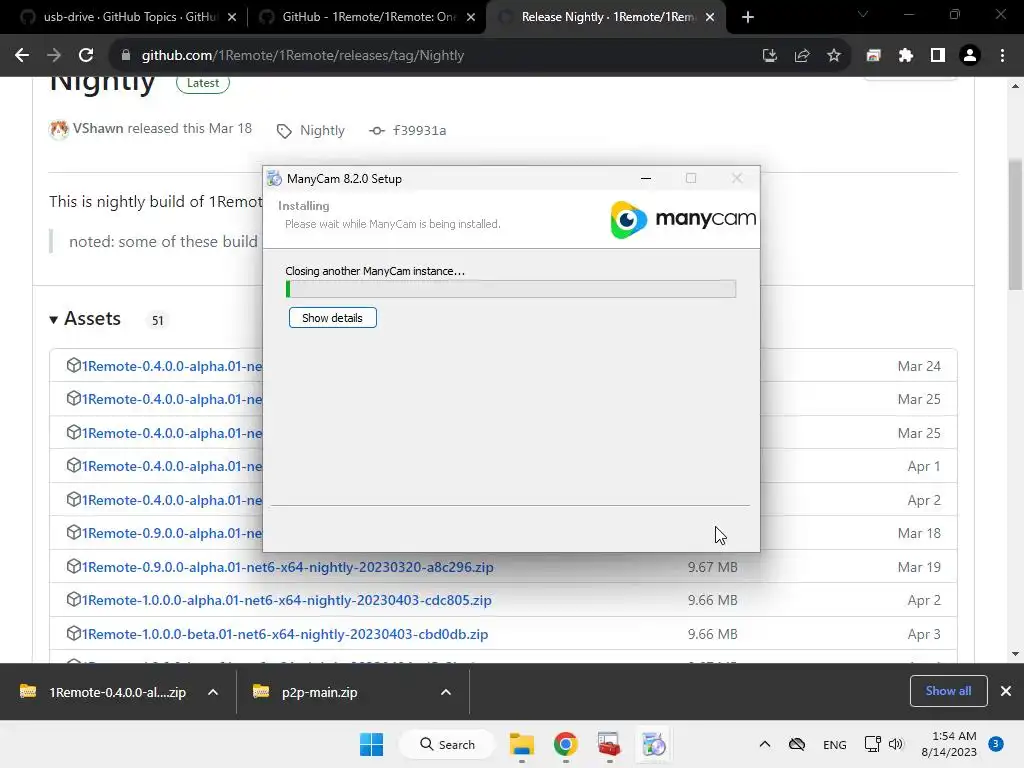The height and width of the screenshot is (768, 1024).
Task: Click the scrollbar down arrow
Action: [x=1015, y=654]
